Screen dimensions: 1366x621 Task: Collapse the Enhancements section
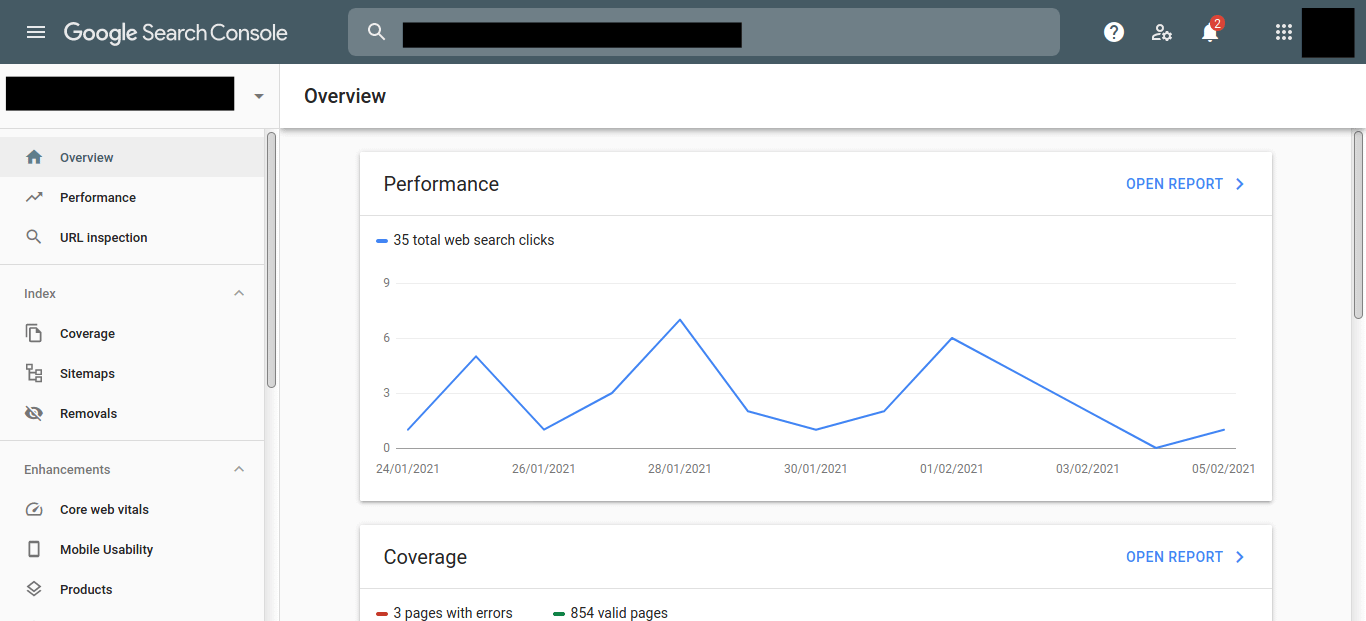[239, 469]
